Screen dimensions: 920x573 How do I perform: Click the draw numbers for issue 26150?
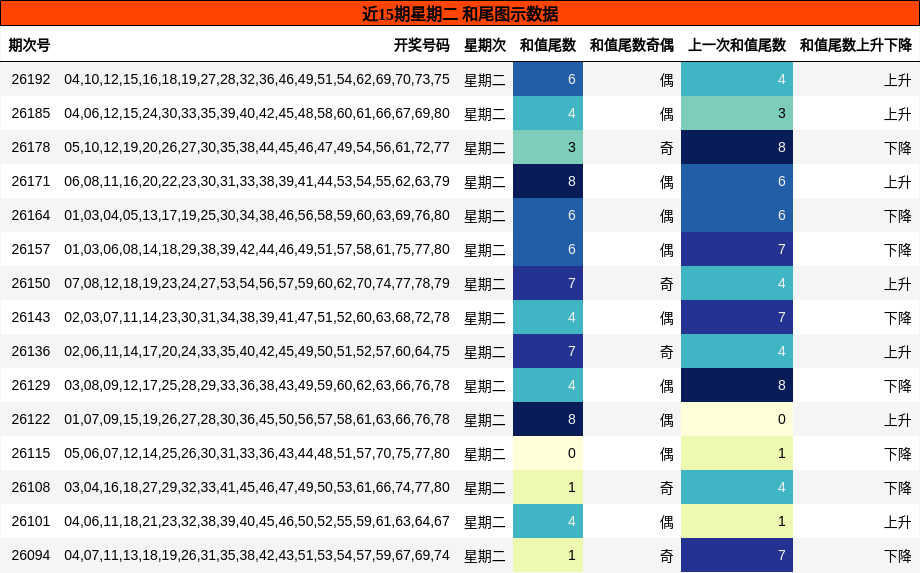pyautogui.click(x=257, y=283)
